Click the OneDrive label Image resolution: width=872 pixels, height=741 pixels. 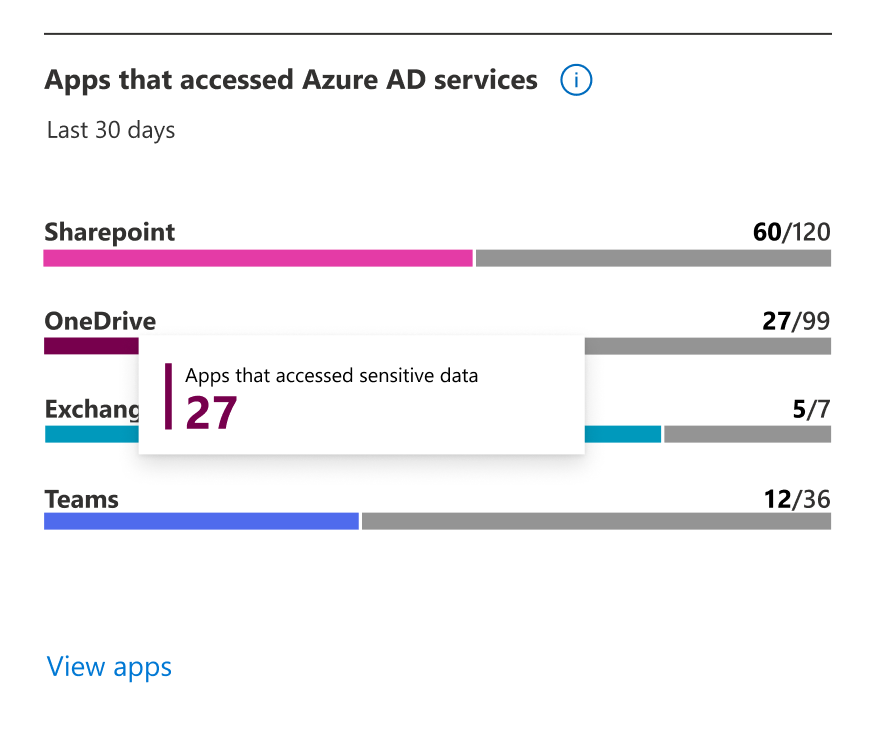point(100,321)
